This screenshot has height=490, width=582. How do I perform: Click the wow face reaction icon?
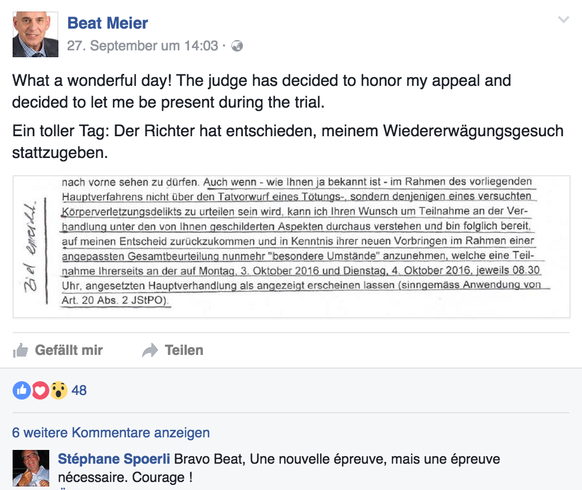[x=59, y=390]
